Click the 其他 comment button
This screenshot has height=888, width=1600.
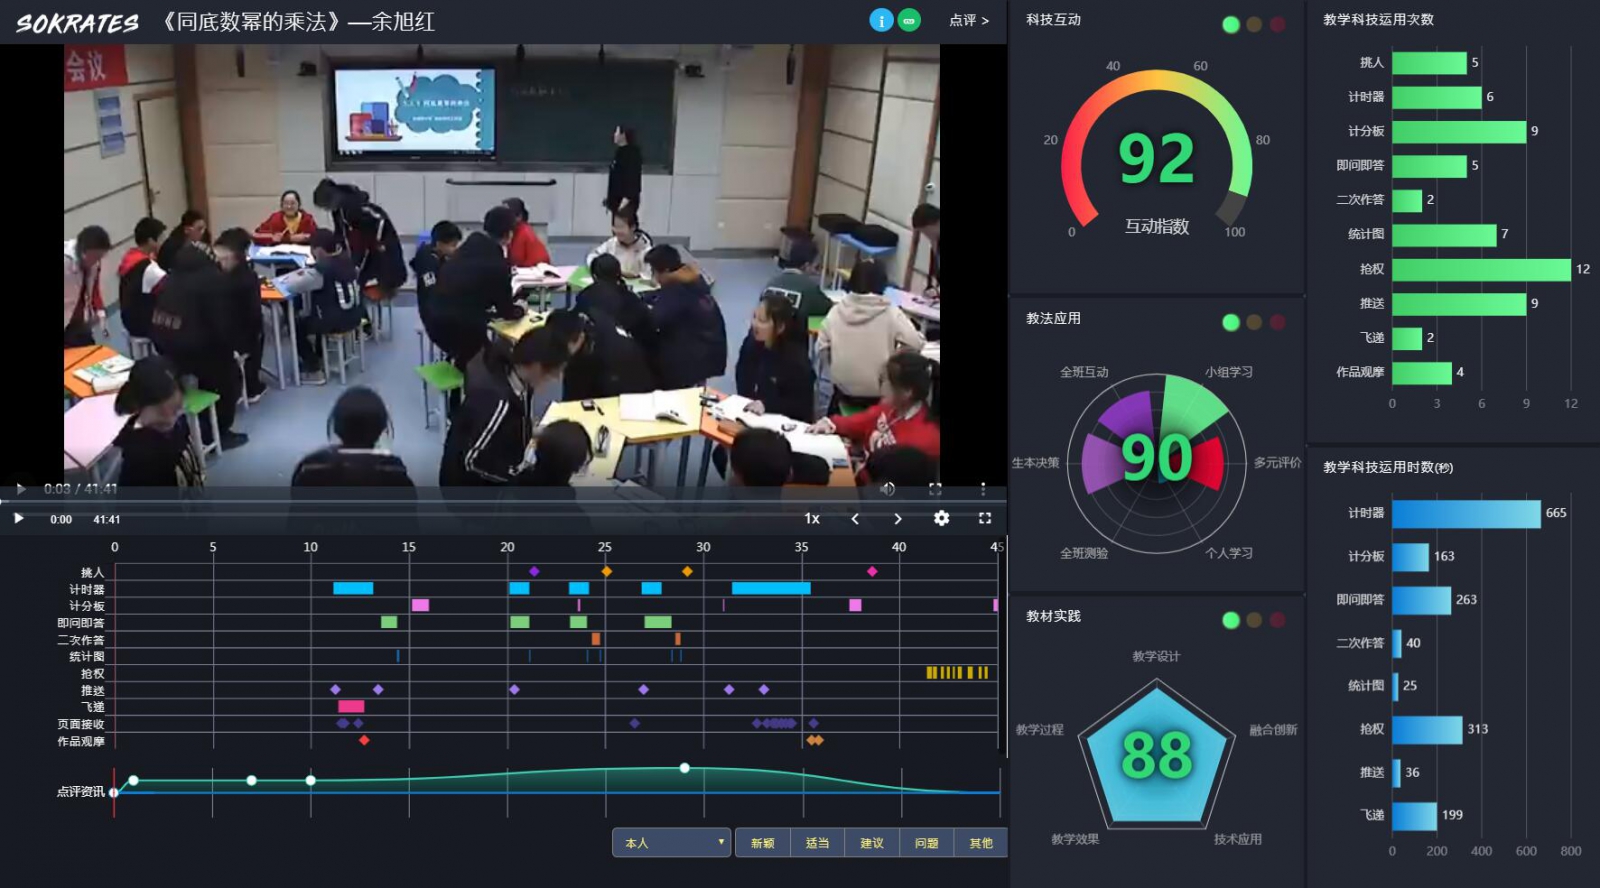pyautogui.click(x=981, y=843)
